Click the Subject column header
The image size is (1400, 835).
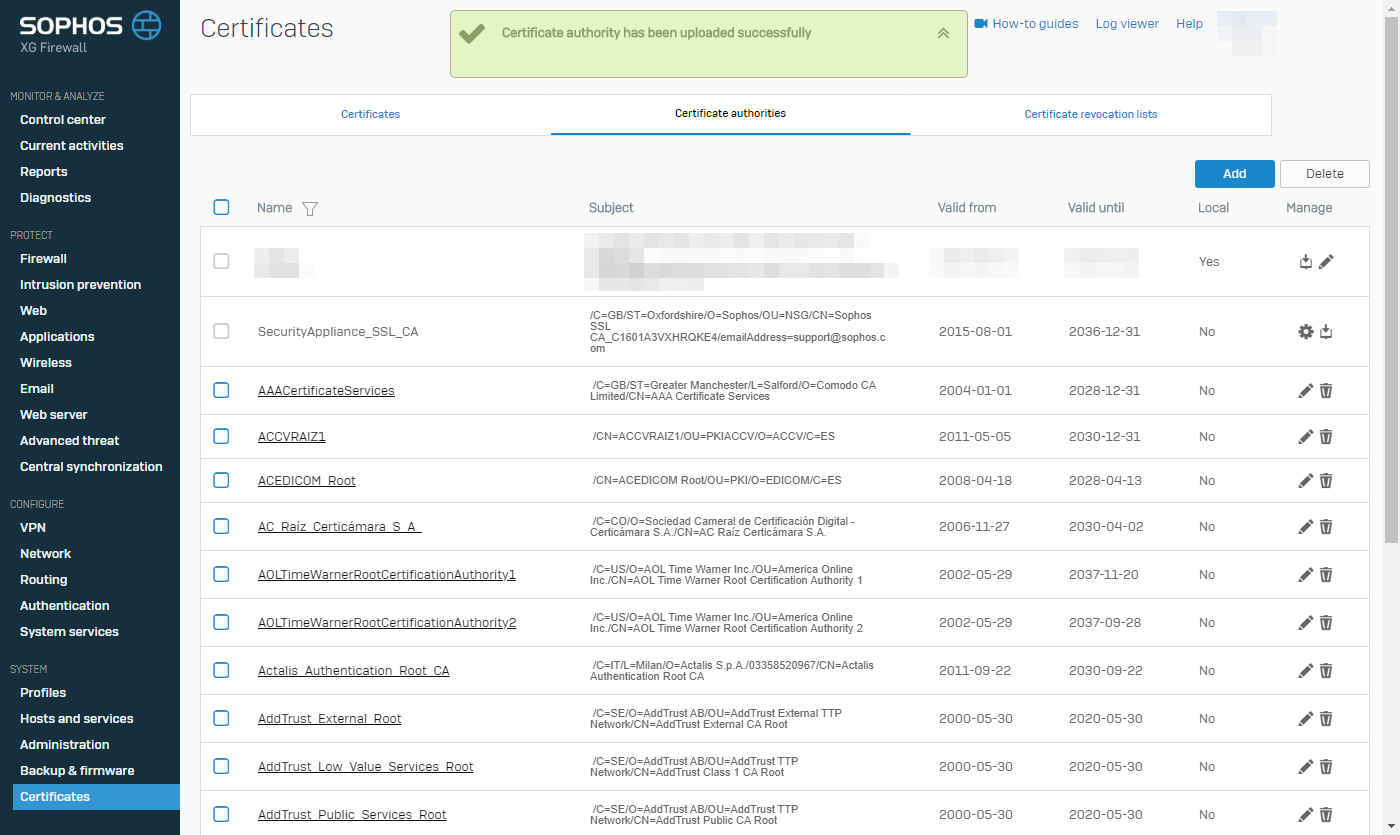coord(611,208)
